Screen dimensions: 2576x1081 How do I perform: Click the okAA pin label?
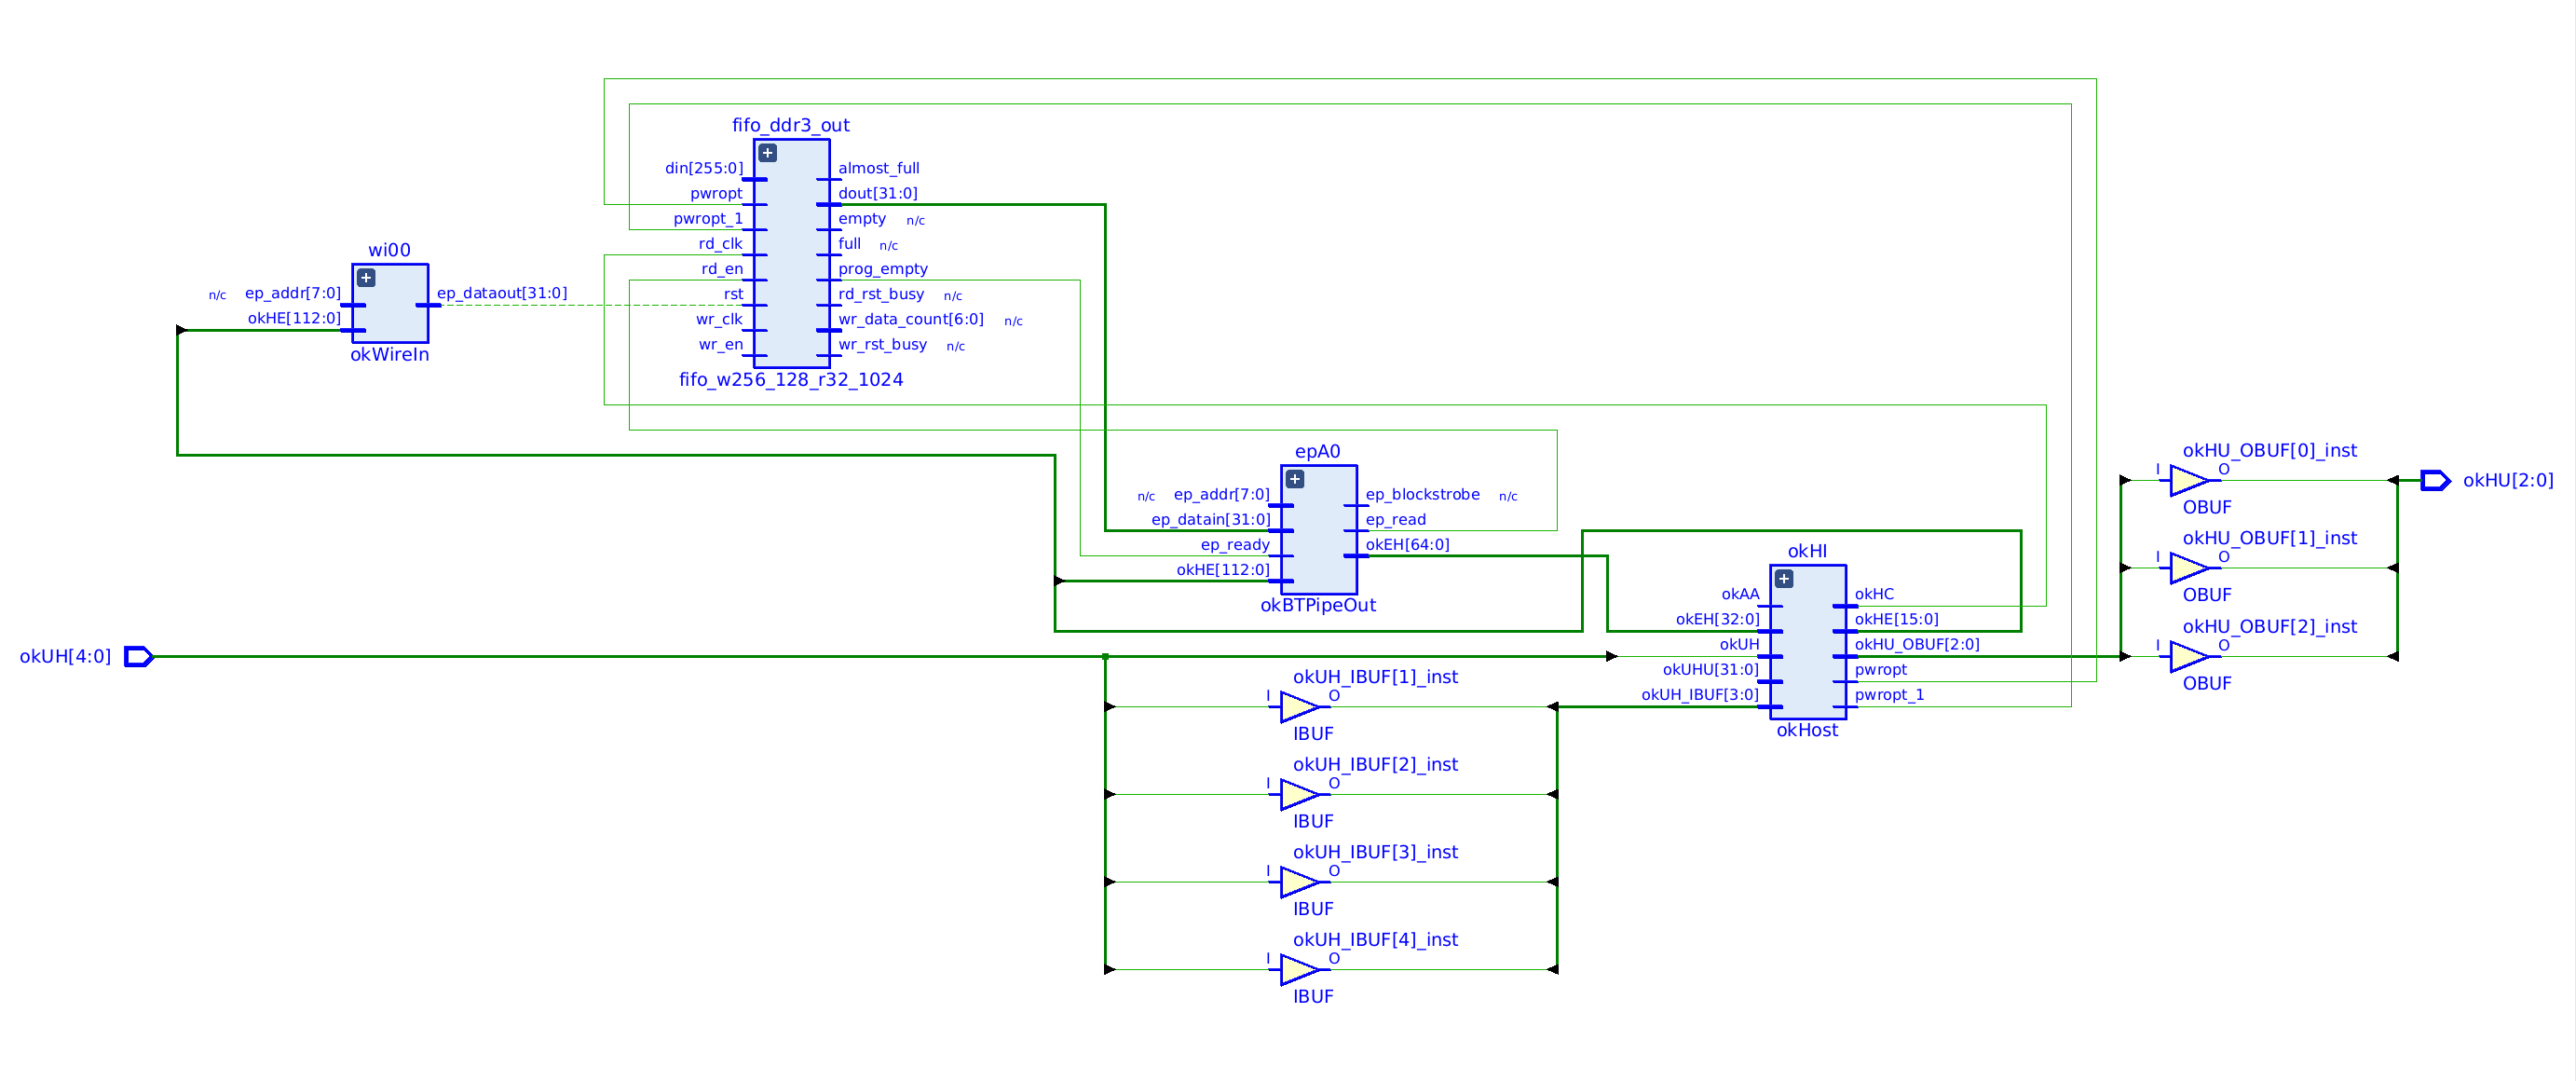1740,594
